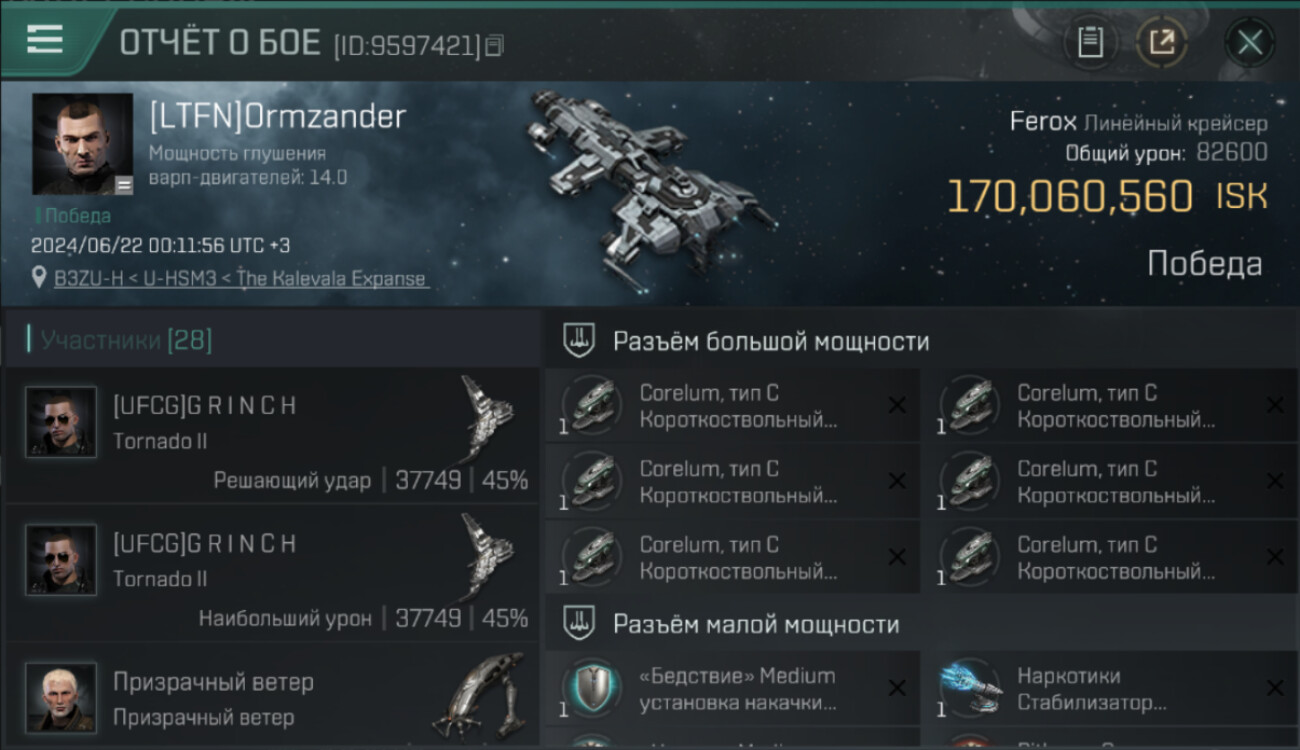This screenshot has width=1300, height=750.
Task: Click the X next to «Бедствие» Medium
Action: tap(897, 688)
